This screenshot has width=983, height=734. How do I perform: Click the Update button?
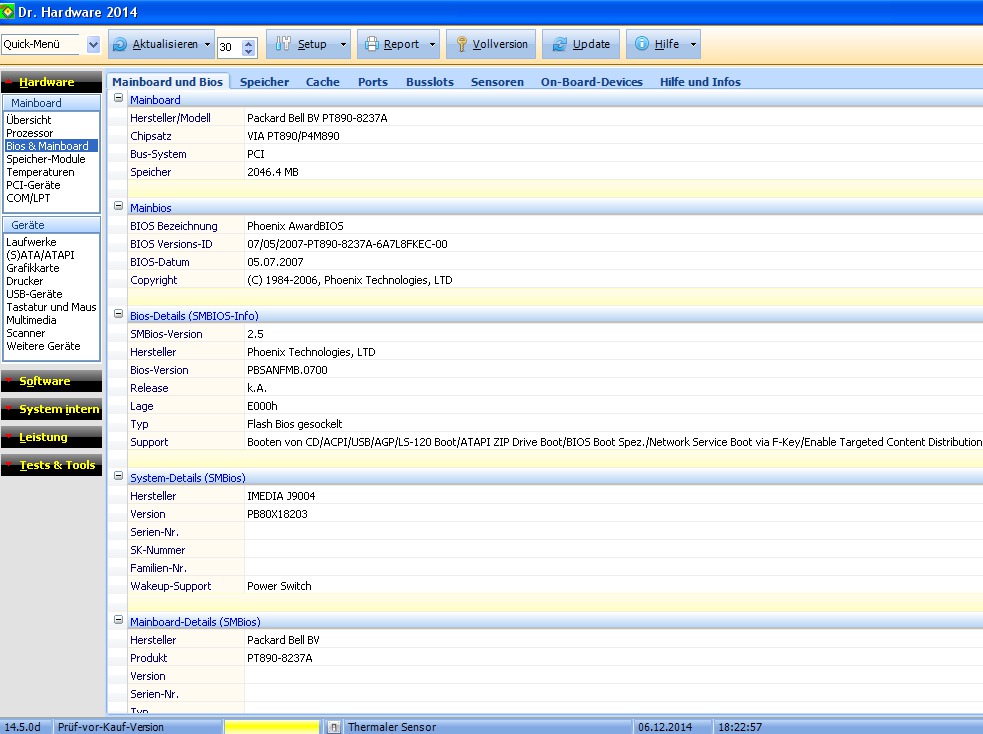[581, 44]
